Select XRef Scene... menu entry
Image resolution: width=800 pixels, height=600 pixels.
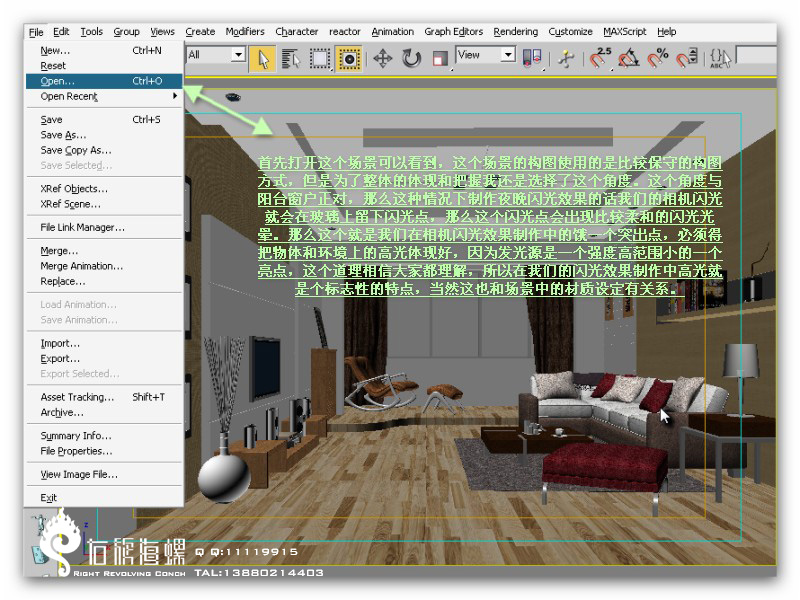[x=104, y=204]
